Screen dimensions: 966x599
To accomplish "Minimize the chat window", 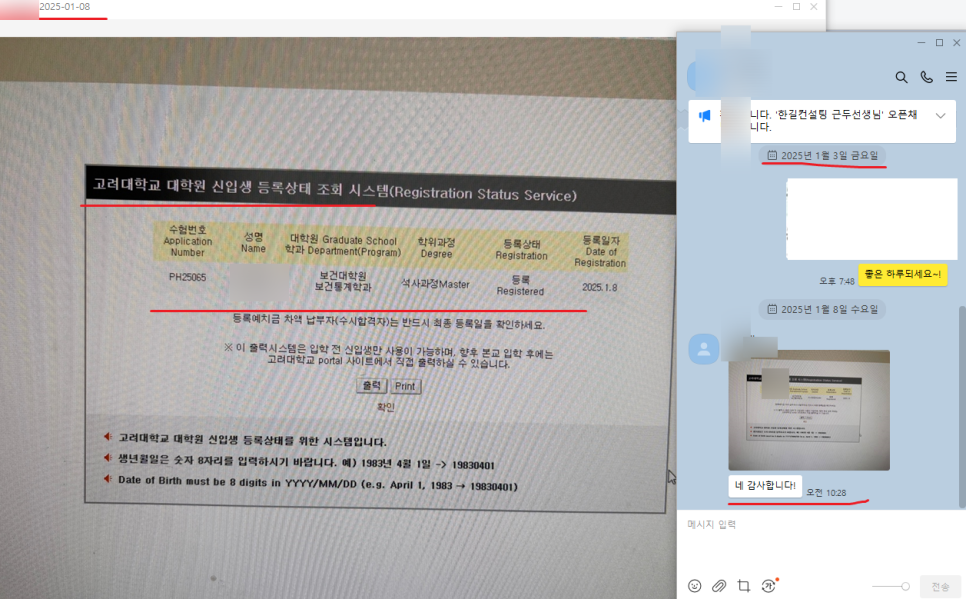I will click(921, 43).
